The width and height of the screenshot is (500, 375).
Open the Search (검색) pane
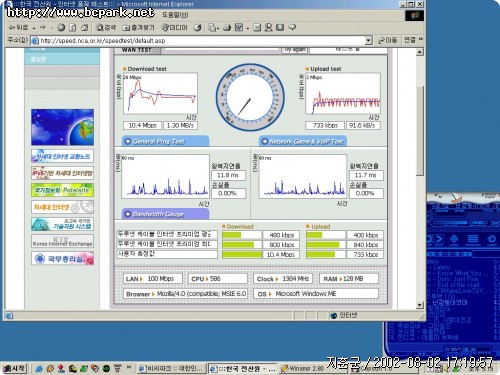(105, 28)
